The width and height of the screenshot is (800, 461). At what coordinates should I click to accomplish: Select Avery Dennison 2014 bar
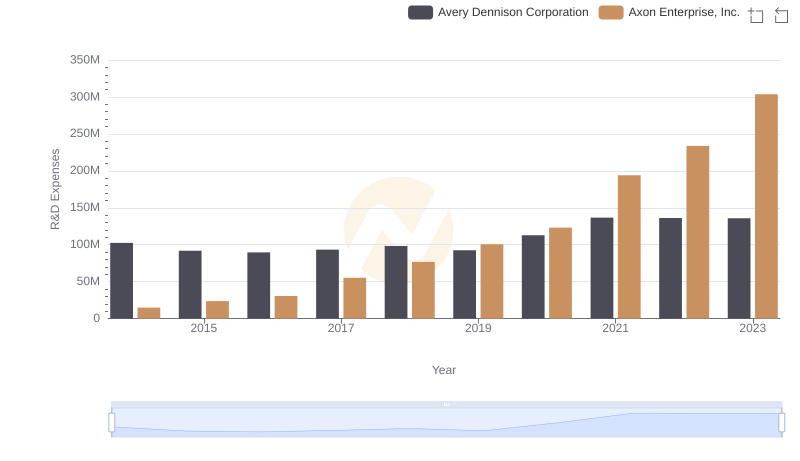pos(121,280)
